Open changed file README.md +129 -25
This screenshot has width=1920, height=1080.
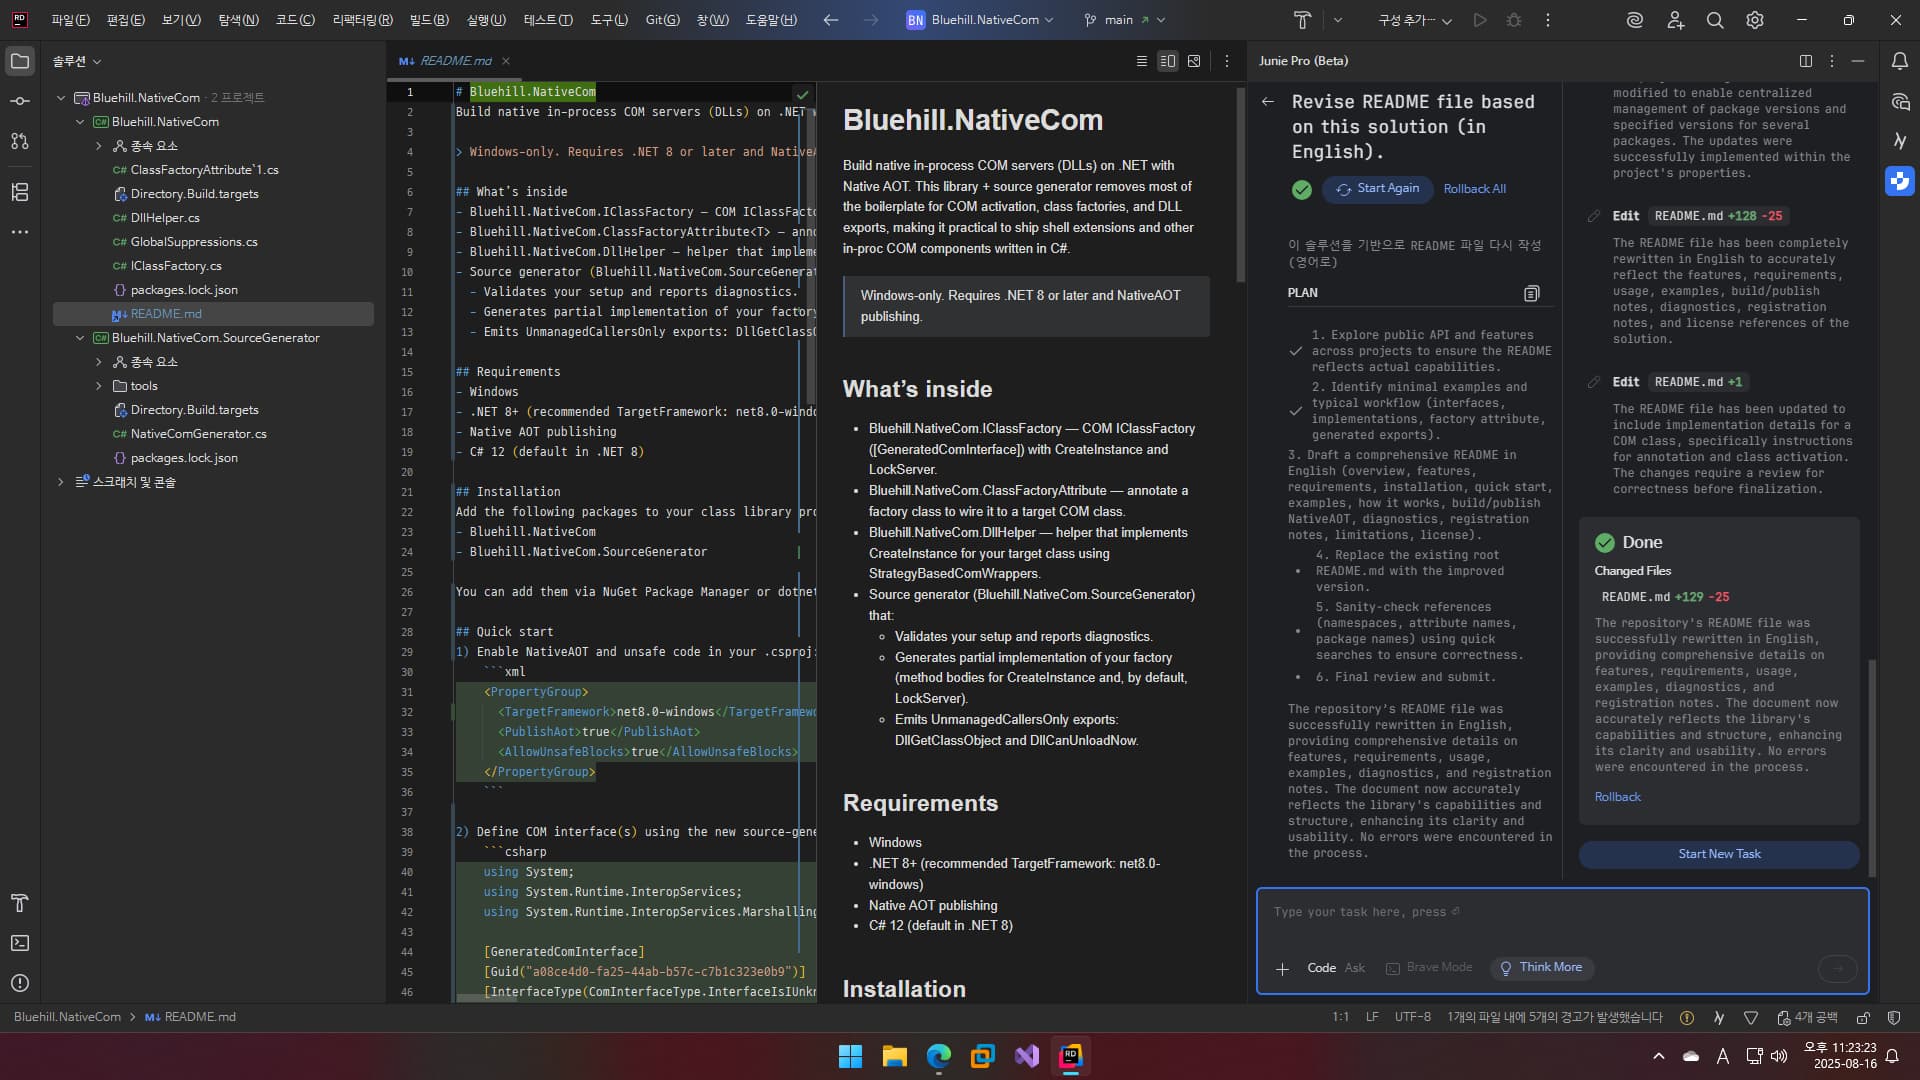click(1665, 597)
